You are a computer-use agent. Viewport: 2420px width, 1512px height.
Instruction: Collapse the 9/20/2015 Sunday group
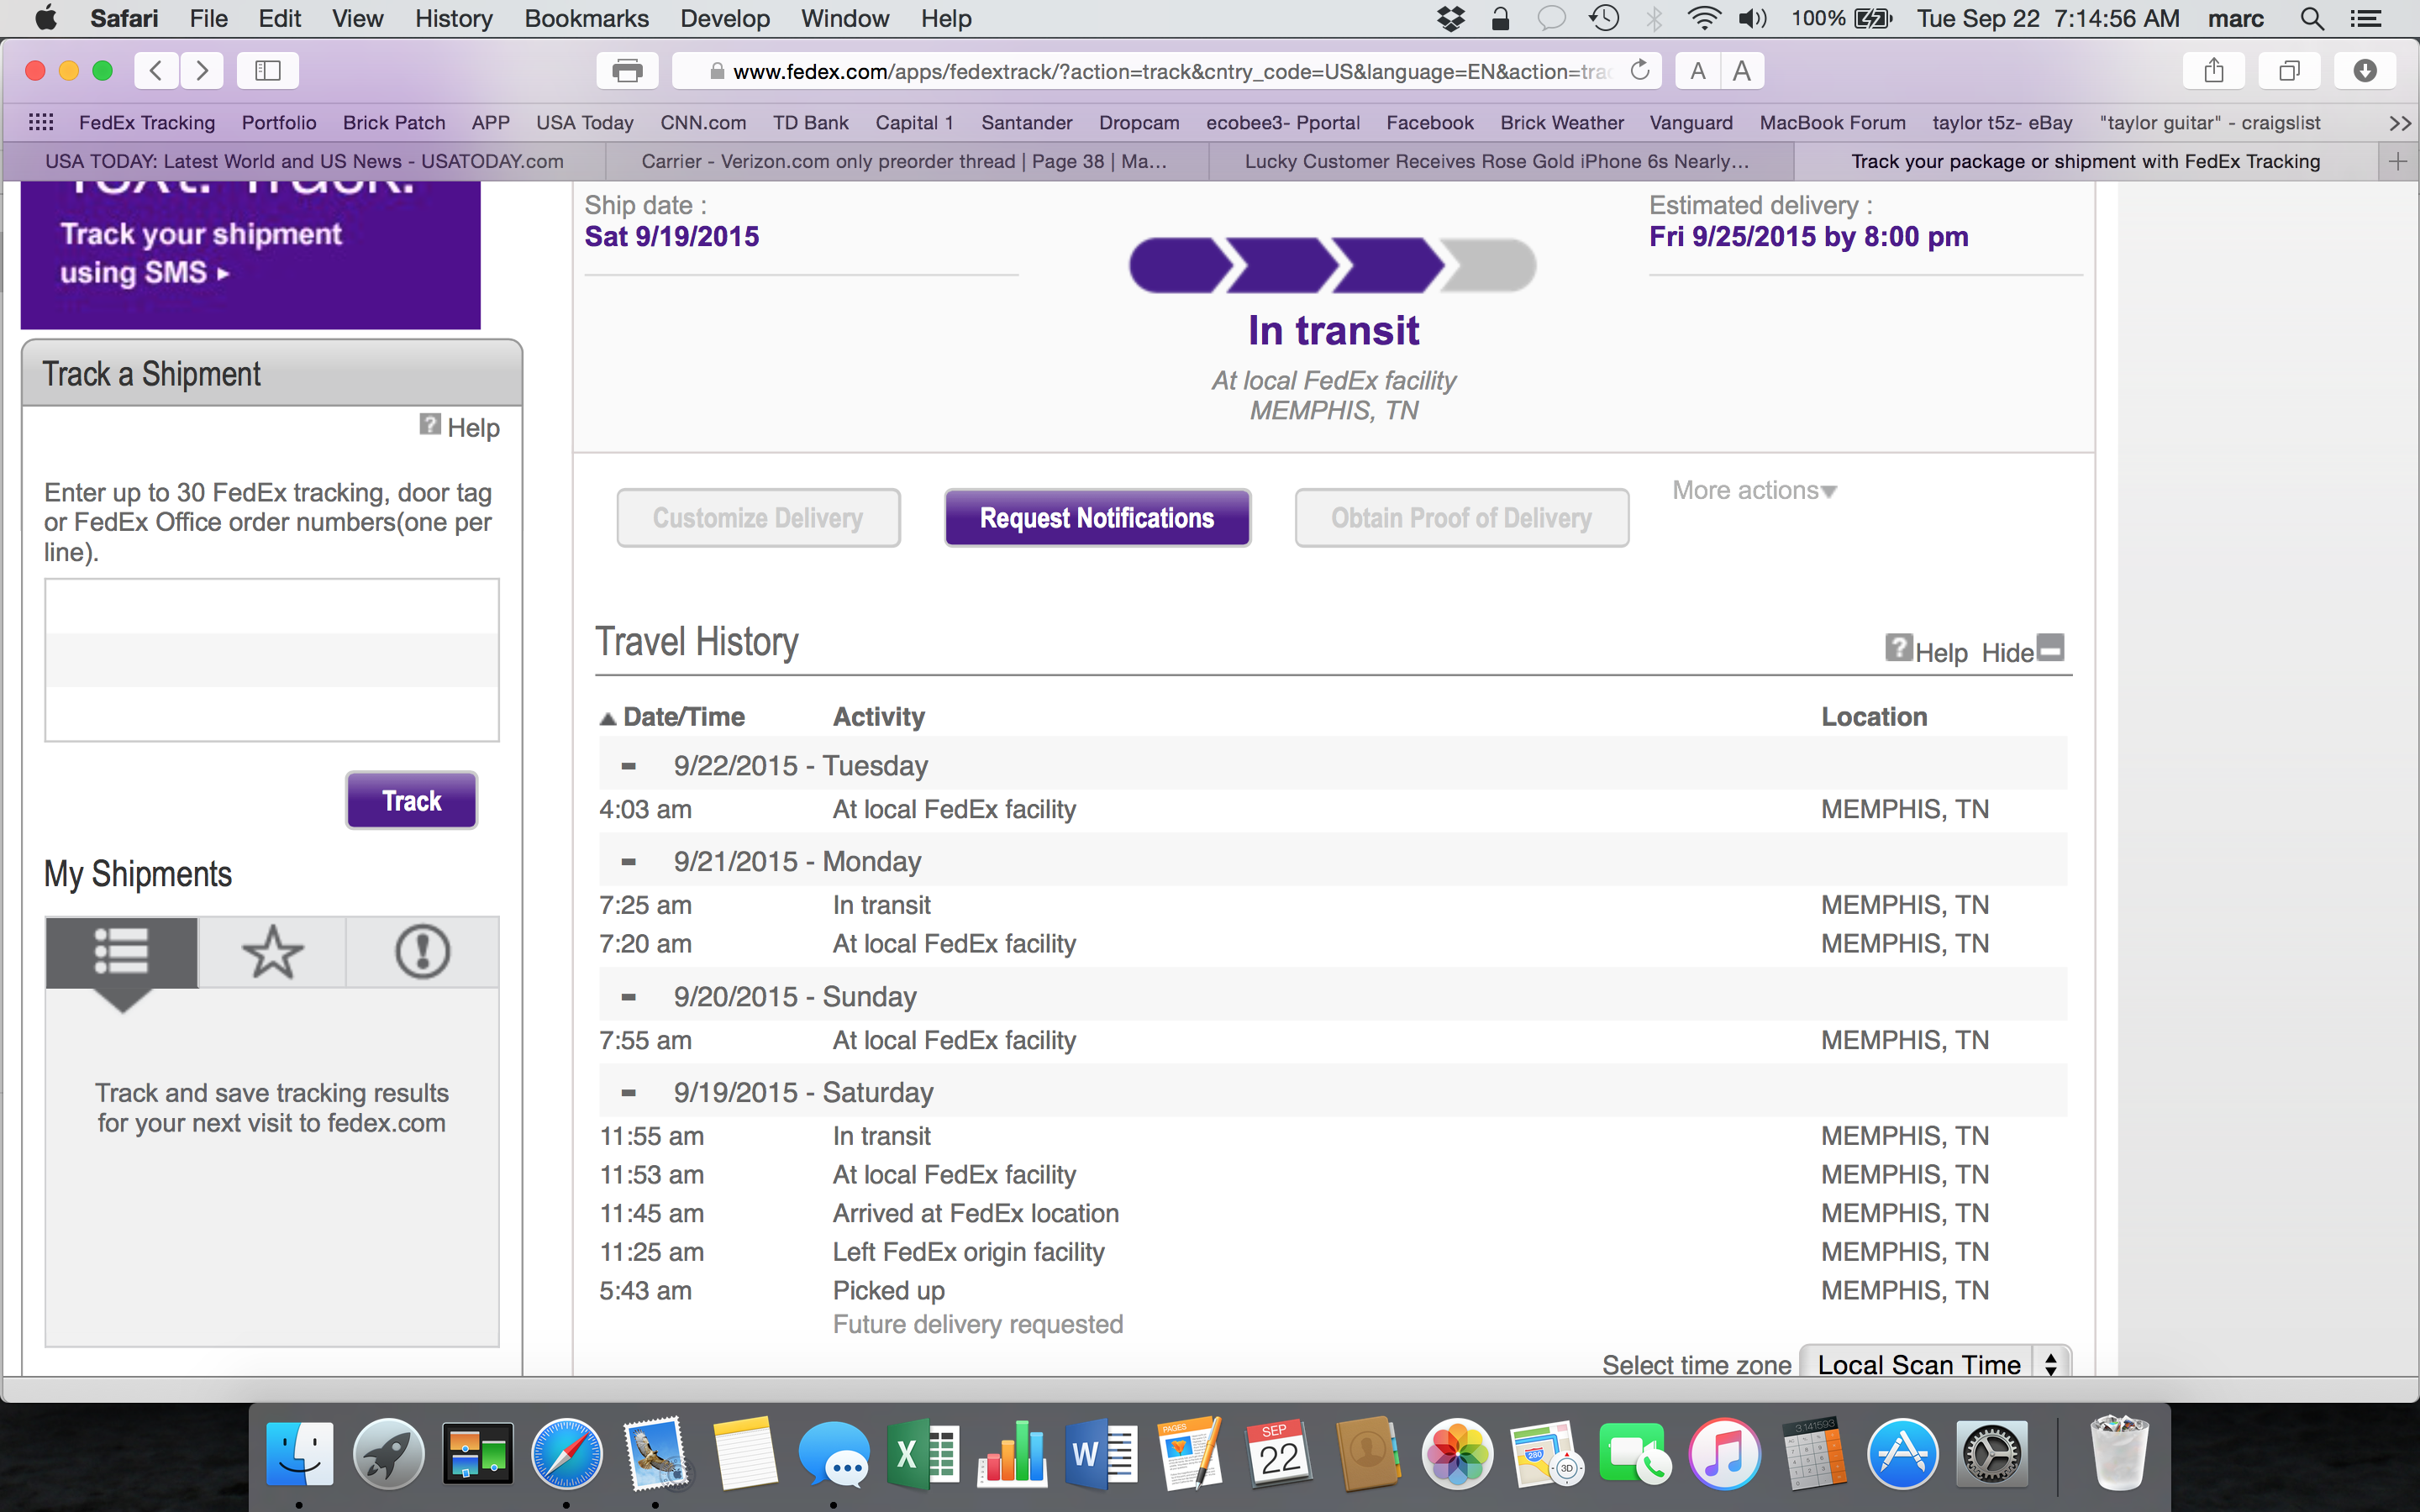pos(628,997)
